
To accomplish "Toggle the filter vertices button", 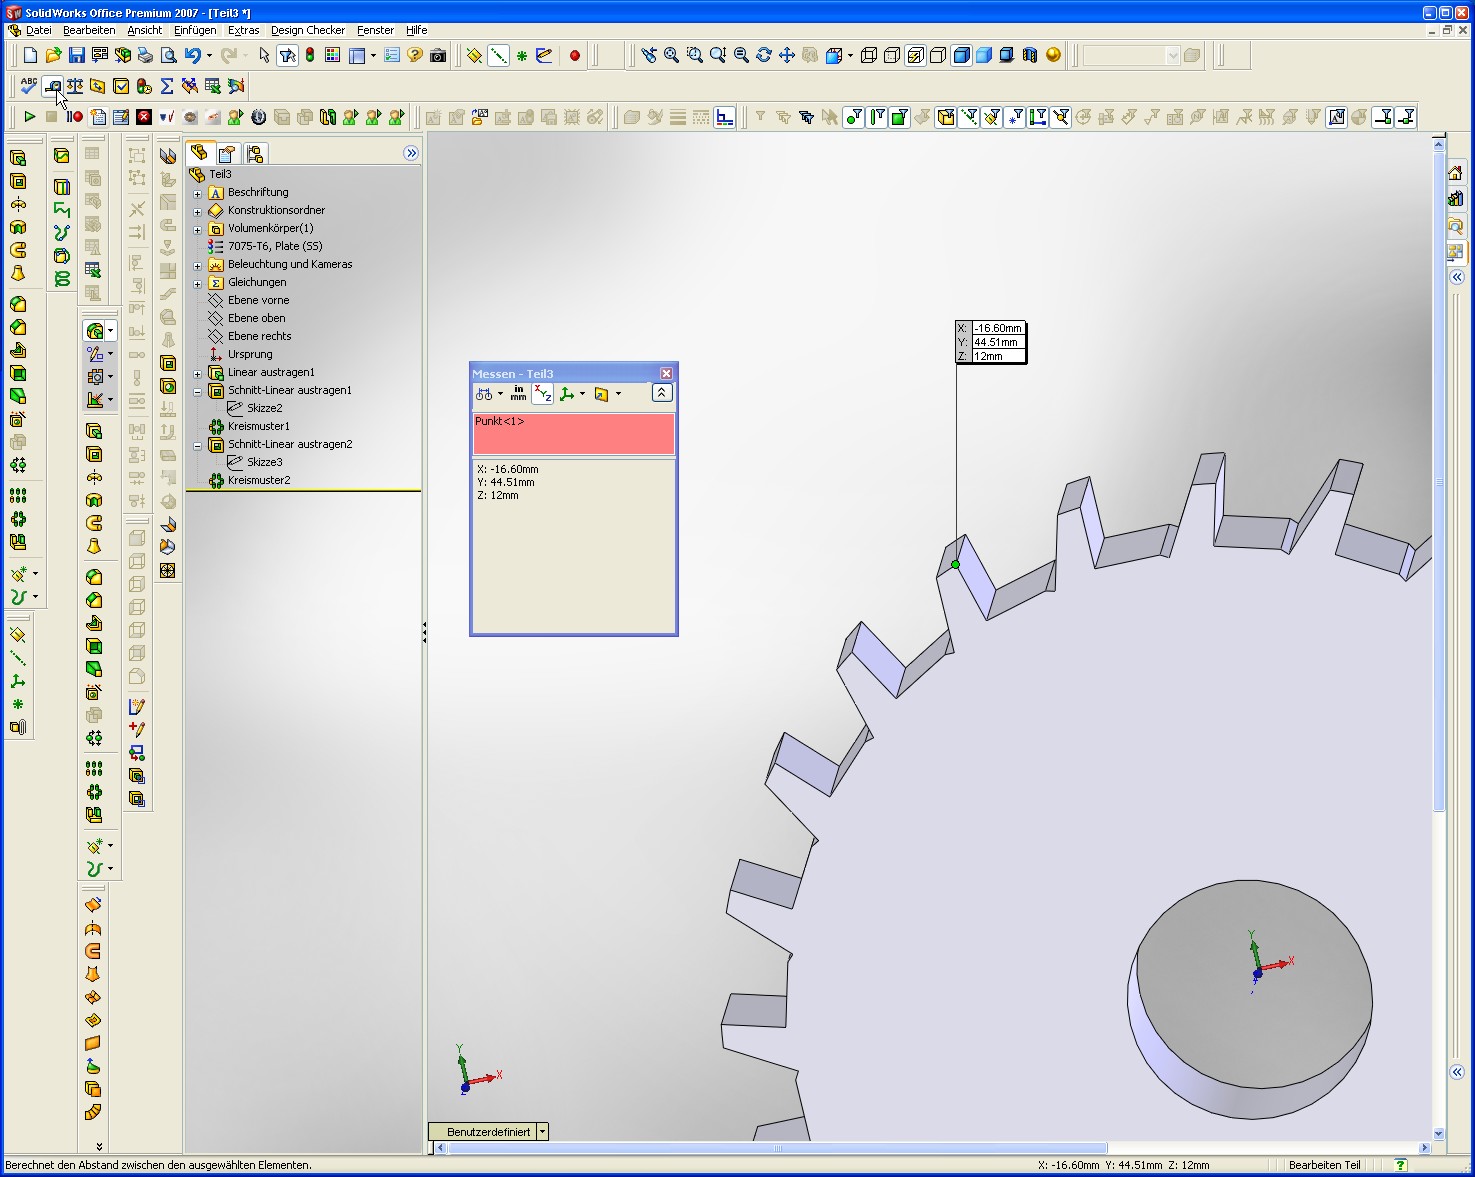I will [x=854, y=118].
